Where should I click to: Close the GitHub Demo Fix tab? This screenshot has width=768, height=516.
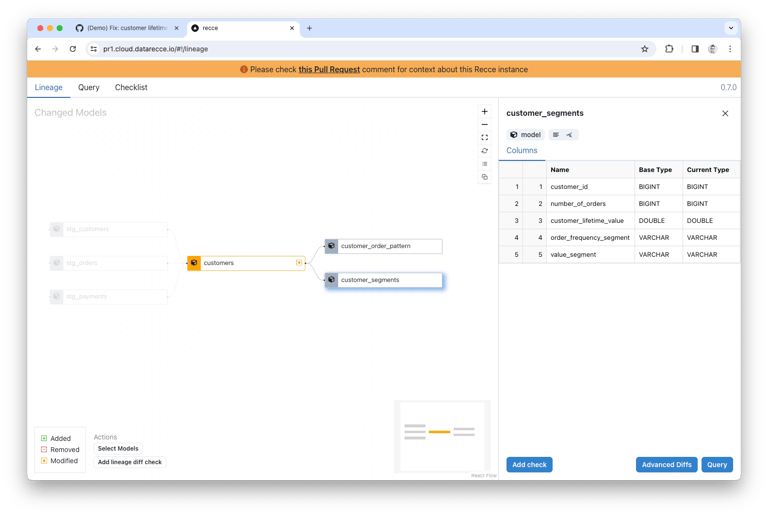(x=176, y=28)
